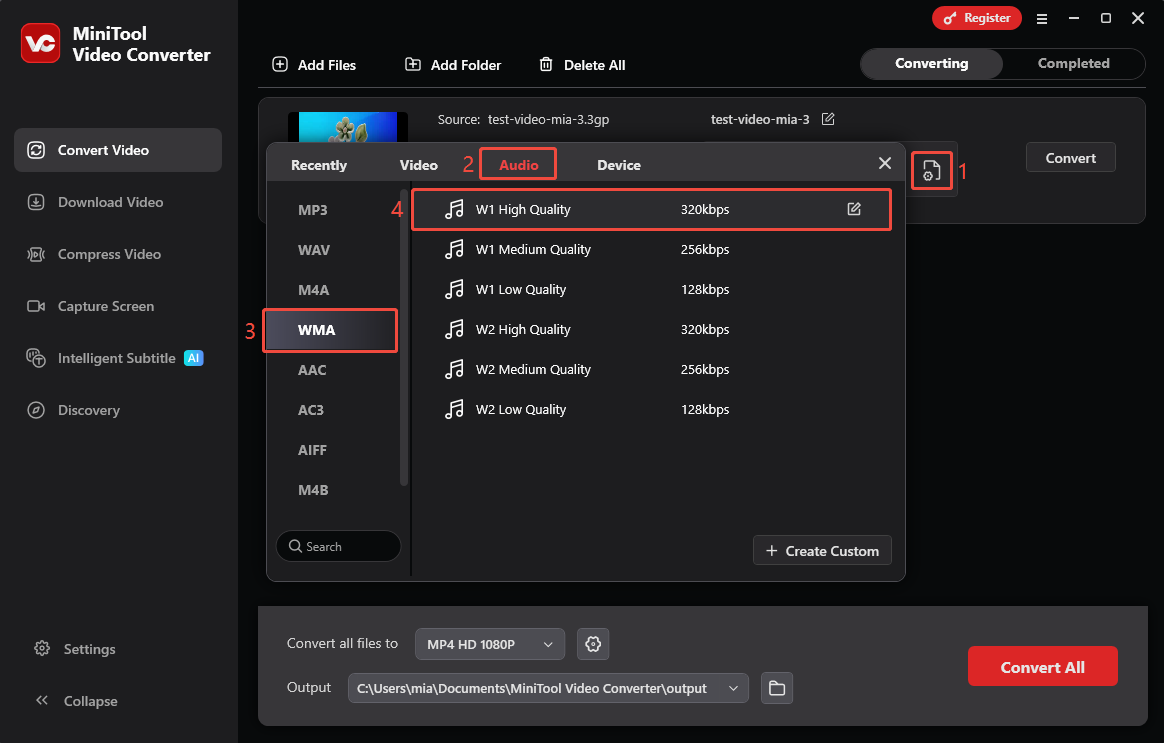The image size is (1164, 743).
Task: Click the Convert All button
Action: [1042, 666]
